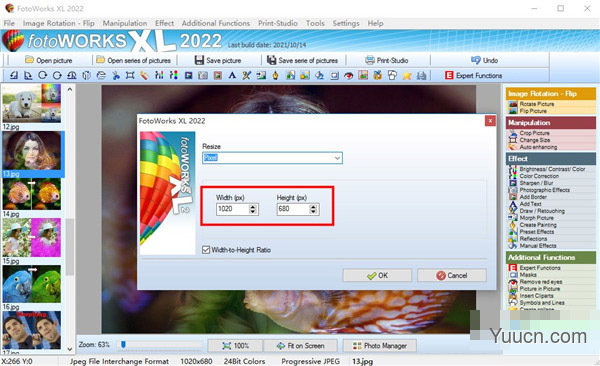Click the Save picture button
600x366 pixels.
(x=218, y=60)
